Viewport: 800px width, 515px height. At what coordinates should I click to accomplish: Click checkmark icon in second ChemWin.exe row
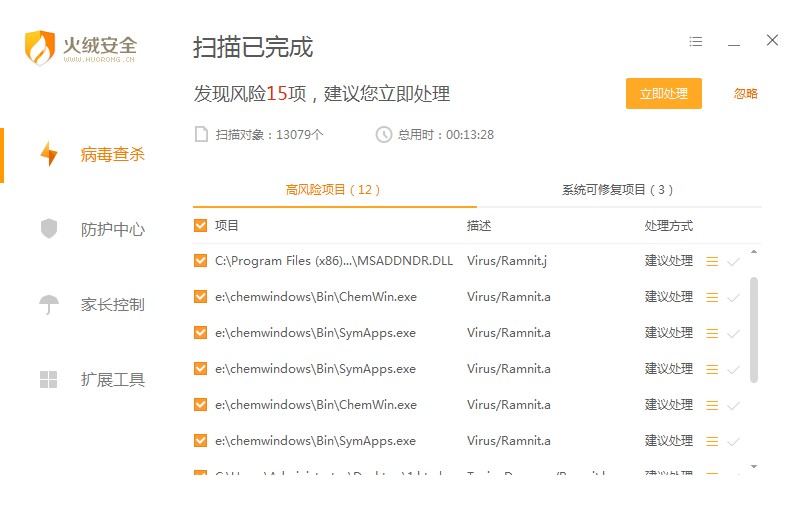click(x=734, y=406)
